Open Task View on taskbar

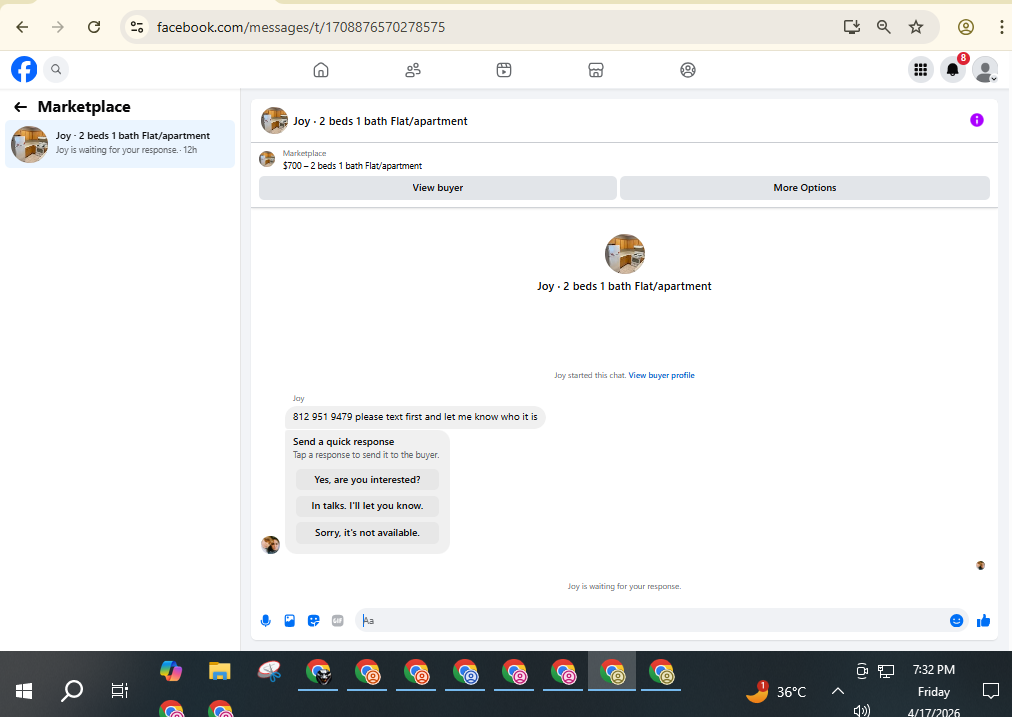(x=120, y=691)
